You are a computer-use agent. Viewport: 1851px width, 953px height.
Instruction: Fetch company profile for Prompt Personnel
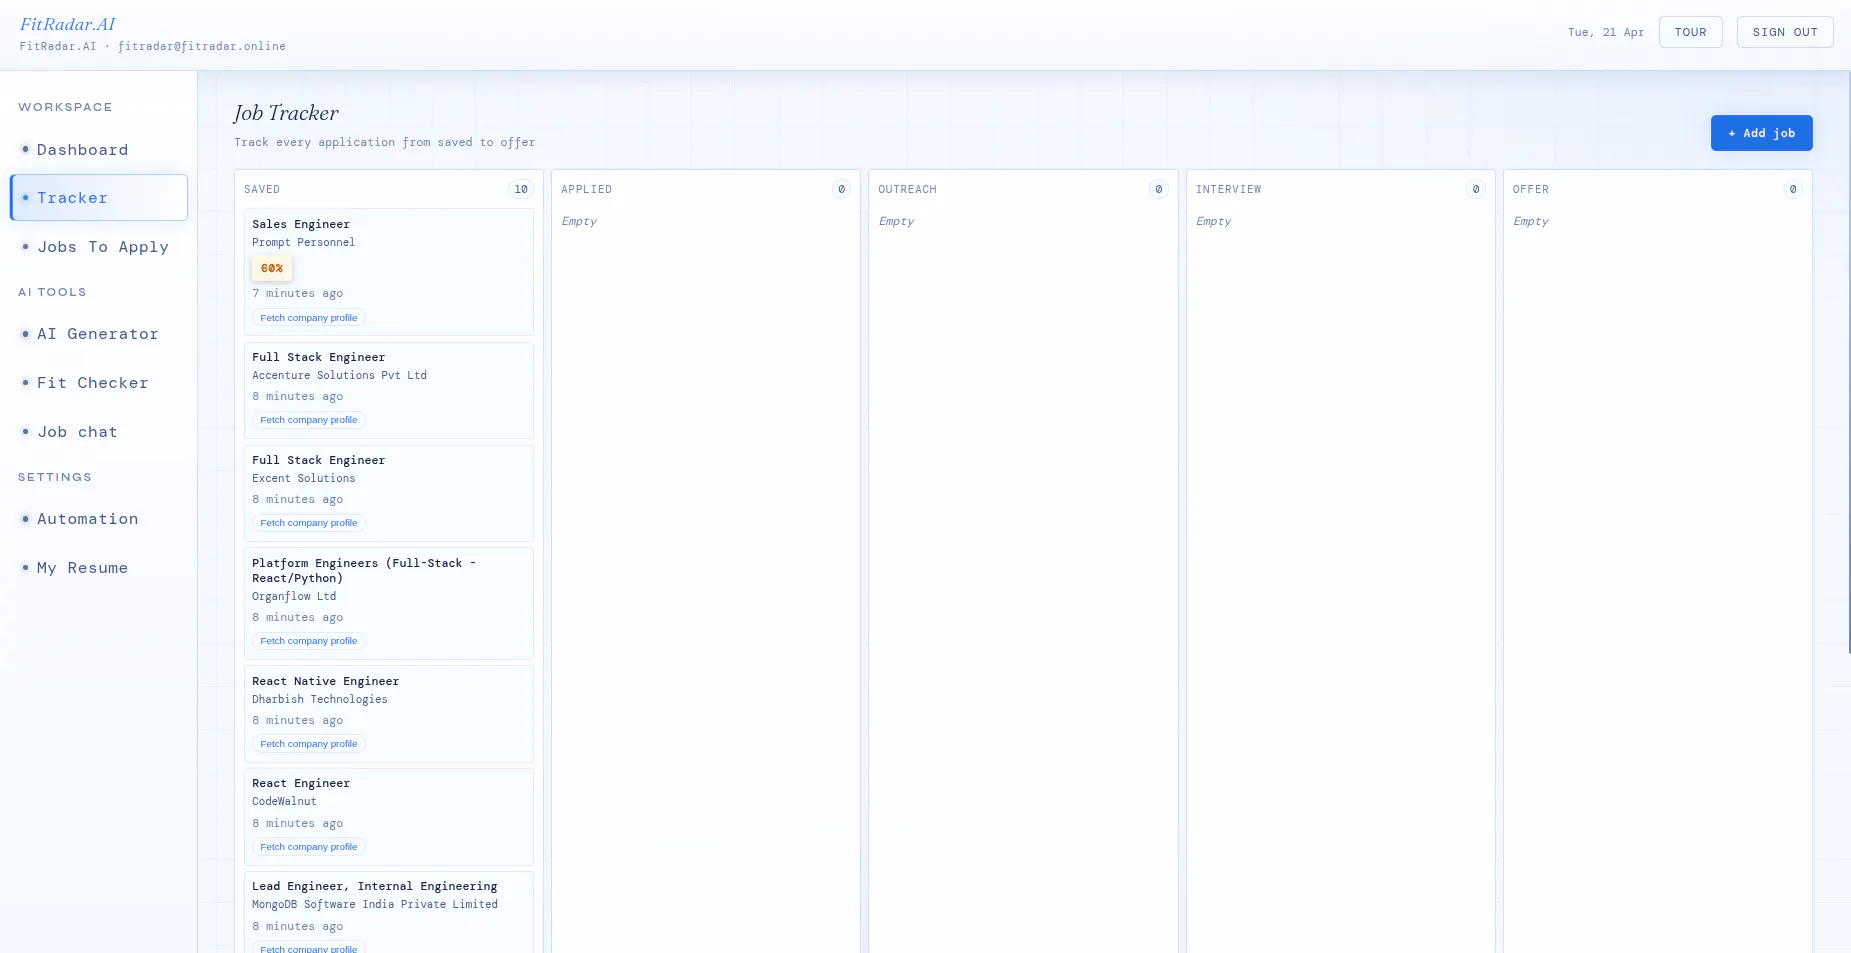pos(308,318)
